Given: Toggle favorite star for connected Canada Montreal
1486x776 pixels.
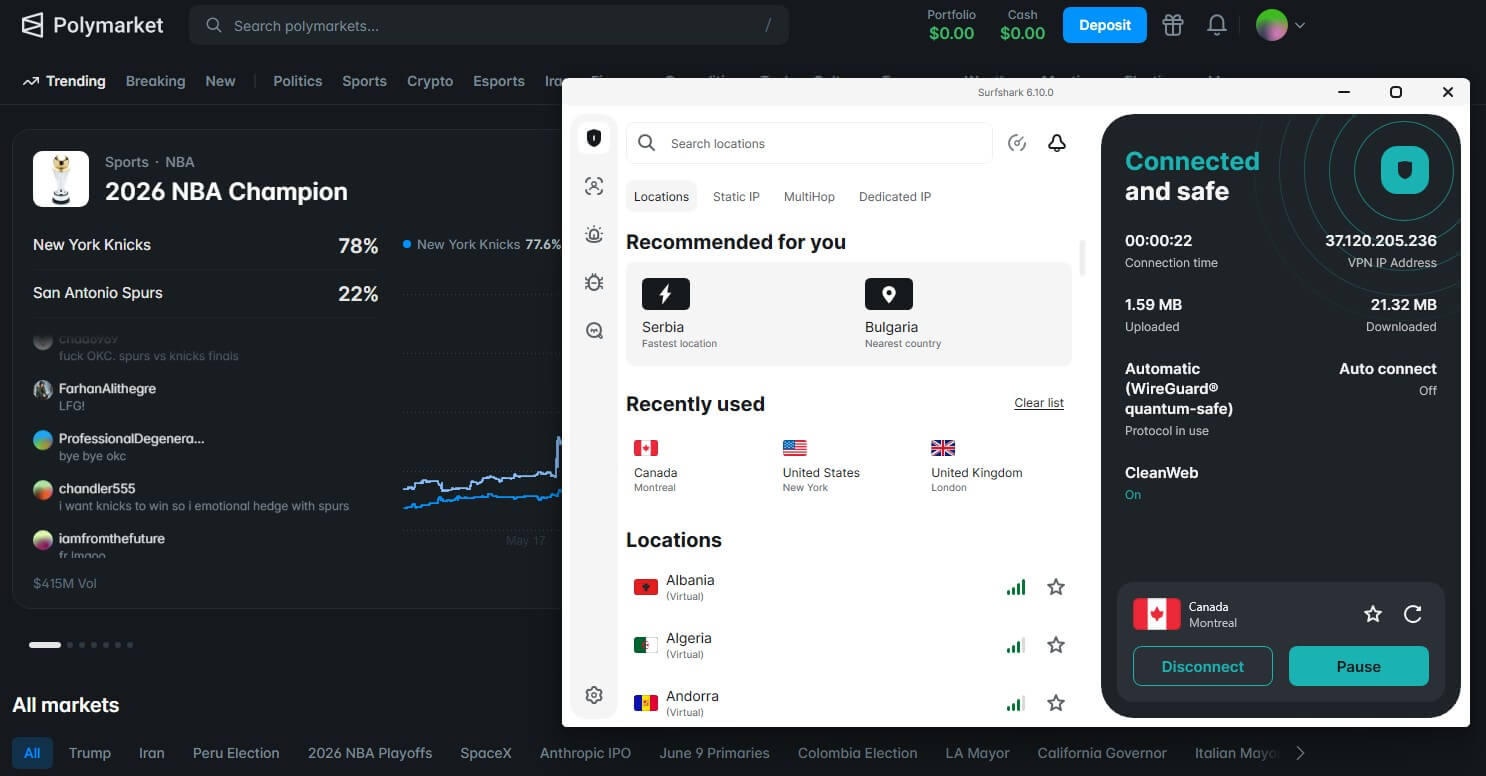Looking at the screenshot, I should coord(1373,614).
